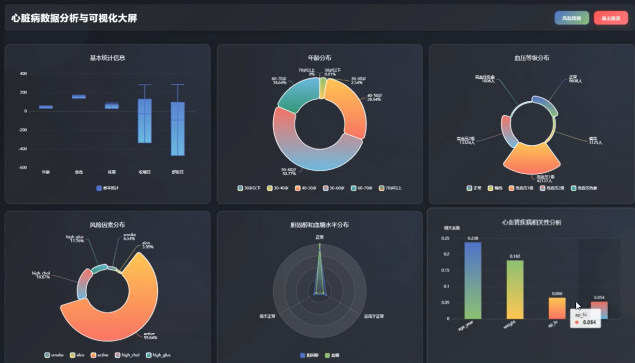Toggle the 50-60岁 legend item

click(334, 188)
